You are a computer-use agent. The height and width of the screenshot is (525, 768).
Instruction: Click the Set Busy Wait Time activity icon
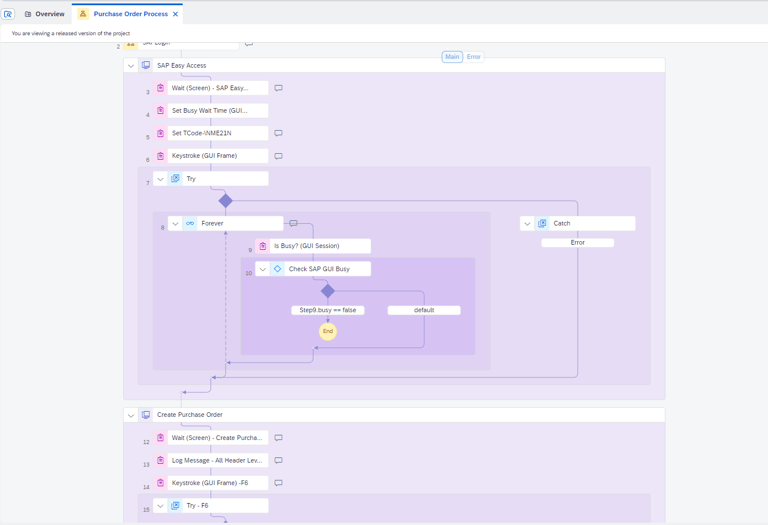[160, 111]
